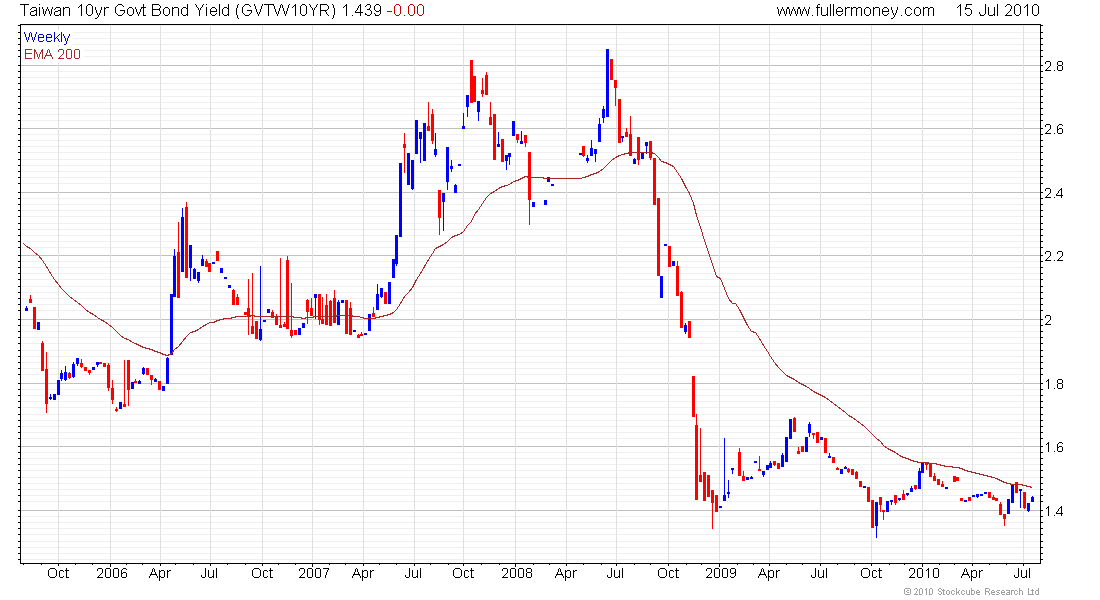1100x600 pixels.
Task: Click the 2.6 y-axis label
Action: click(1054, 130)
